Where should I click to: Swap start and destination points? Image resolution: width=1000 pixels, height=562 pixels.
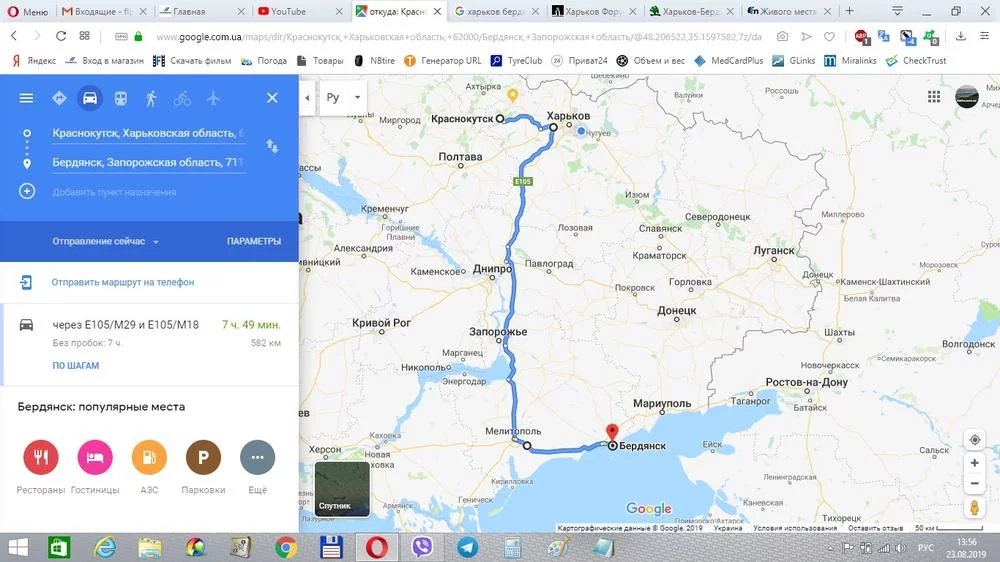pos(272,146)
